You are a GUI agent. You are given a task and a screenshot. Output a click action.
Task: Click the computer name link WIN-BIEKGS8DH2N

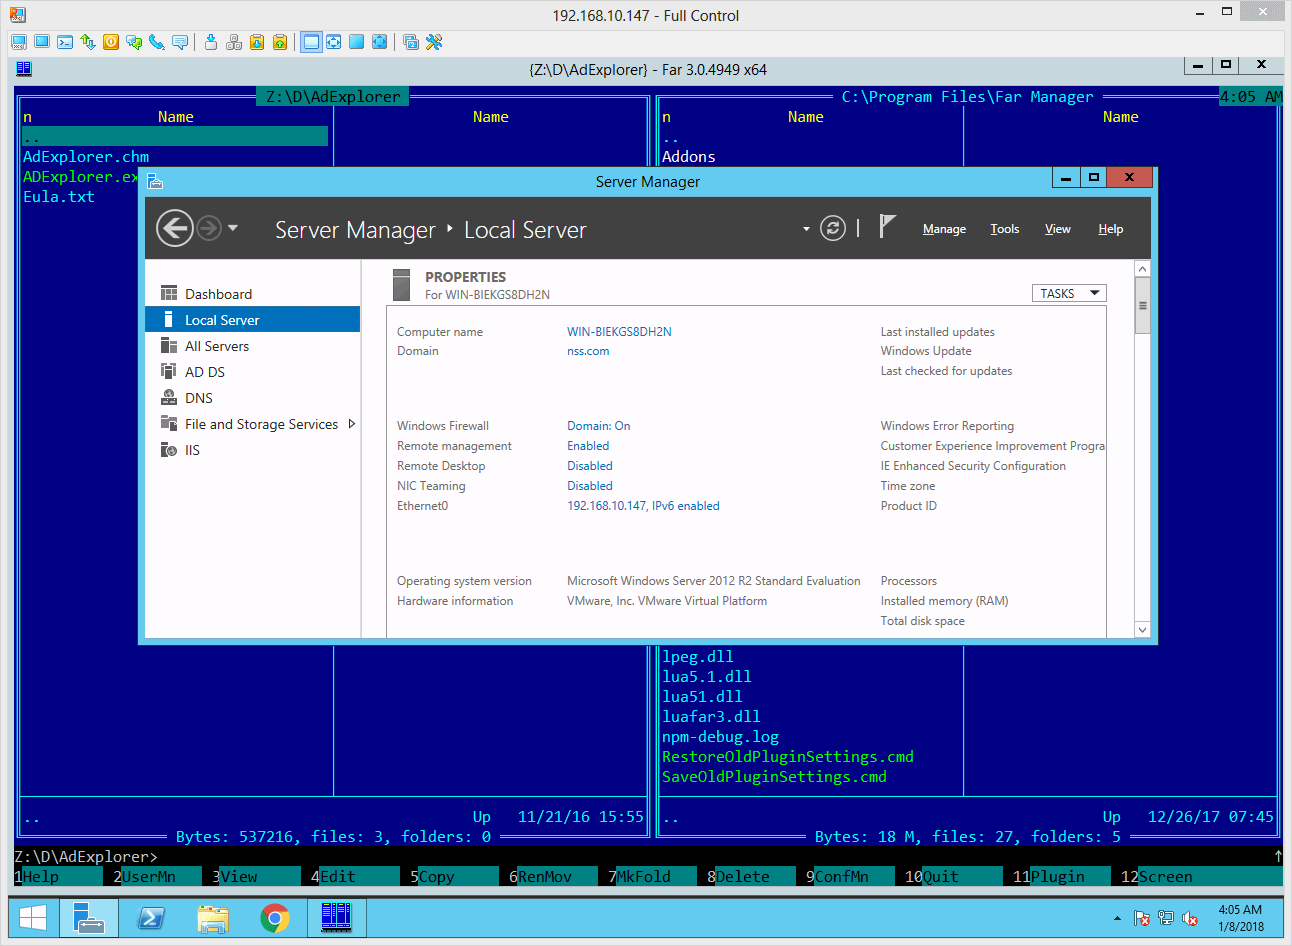(x=619, y=332)
